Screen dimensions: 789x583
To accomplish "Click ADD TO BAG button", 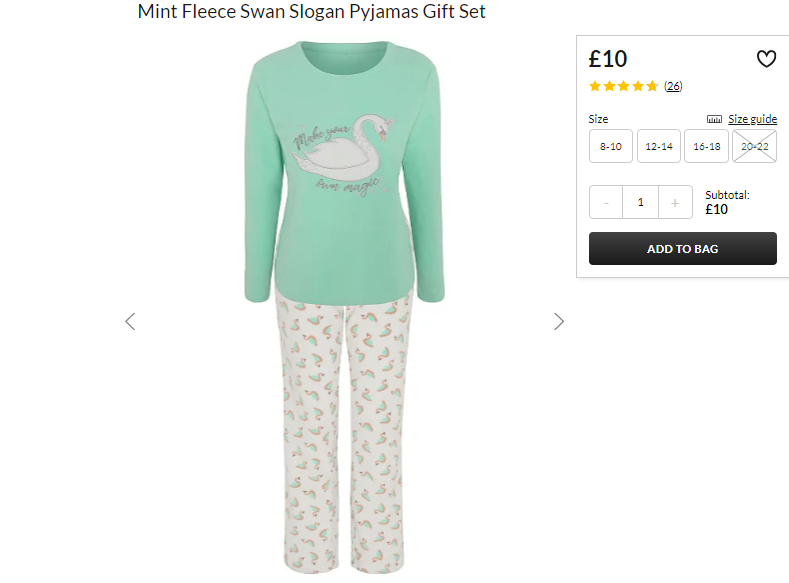I will pyautogui.click(x=683, y=248).
